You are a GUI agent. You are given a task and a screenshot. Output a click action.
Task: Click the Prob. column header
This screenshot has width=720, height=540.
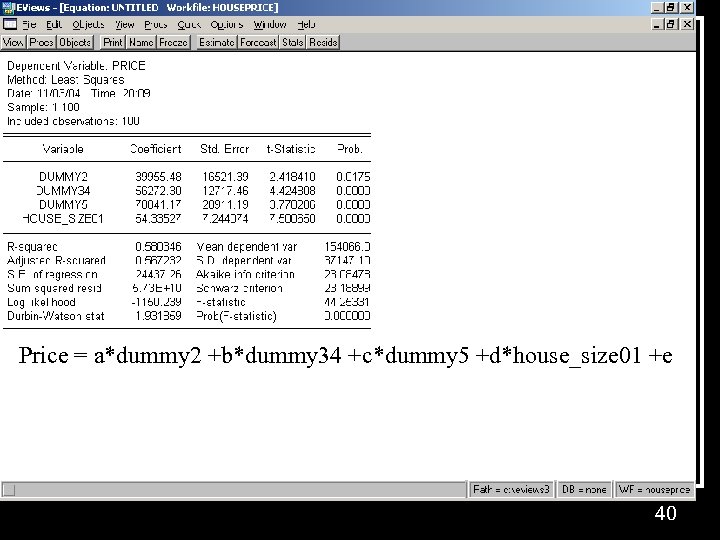(x=350, y=149)
